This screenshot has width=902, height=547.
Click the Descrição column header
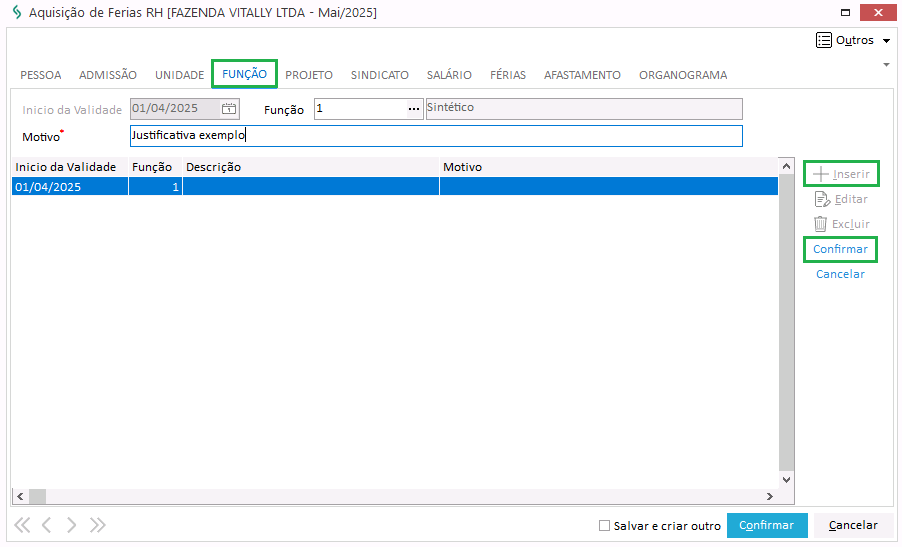click(311, 167)
